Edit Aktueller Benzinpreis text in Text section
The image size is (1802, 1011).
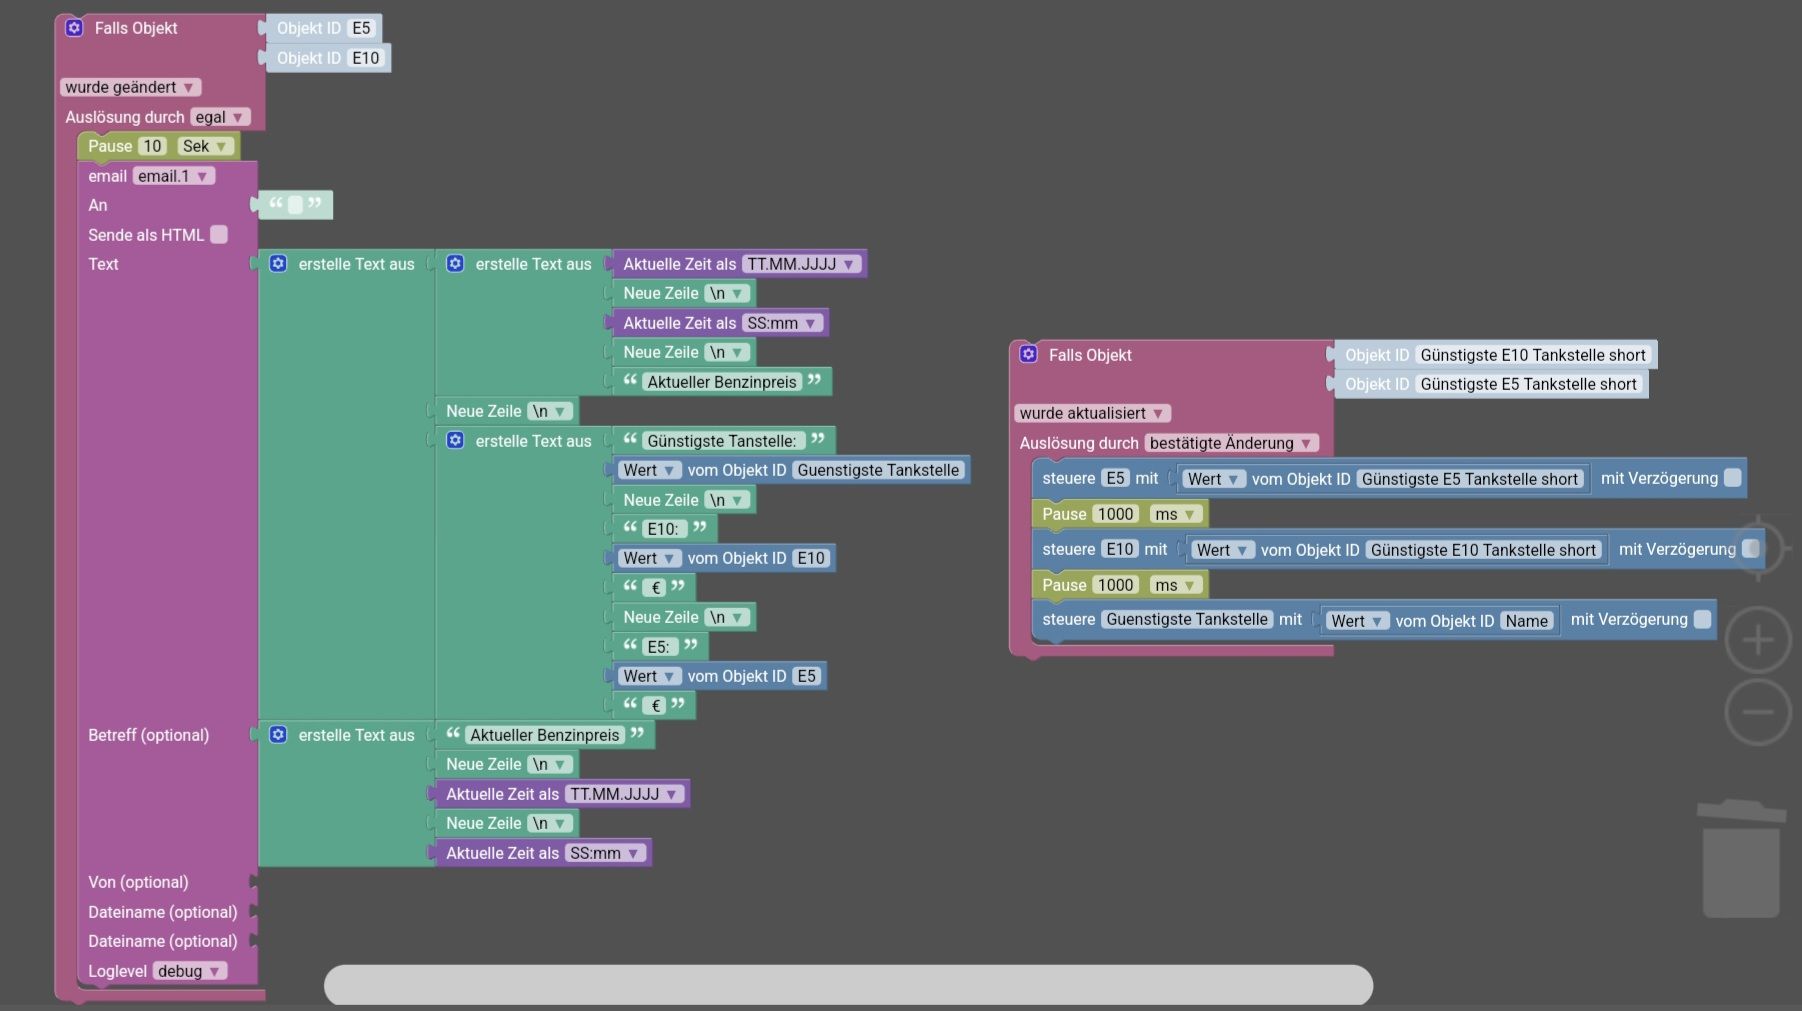click(722, 382)
